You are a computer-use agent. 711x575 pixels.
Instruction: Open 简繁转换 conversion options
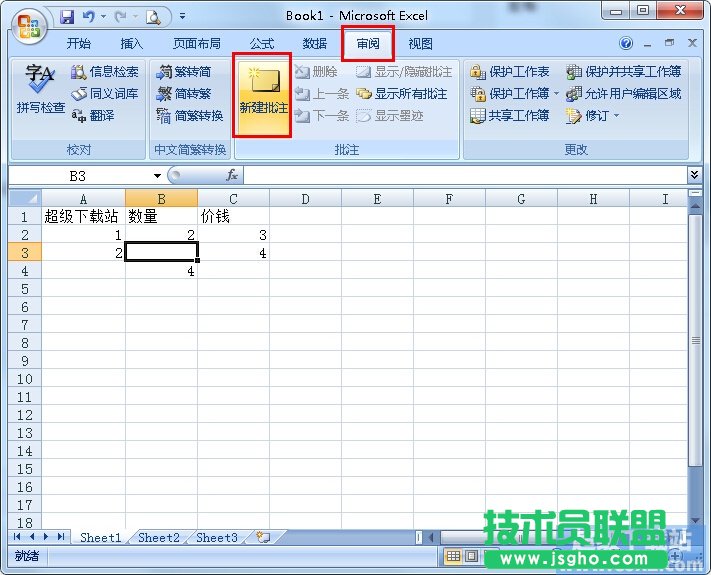pyautogui.click(x=190, y=116)
